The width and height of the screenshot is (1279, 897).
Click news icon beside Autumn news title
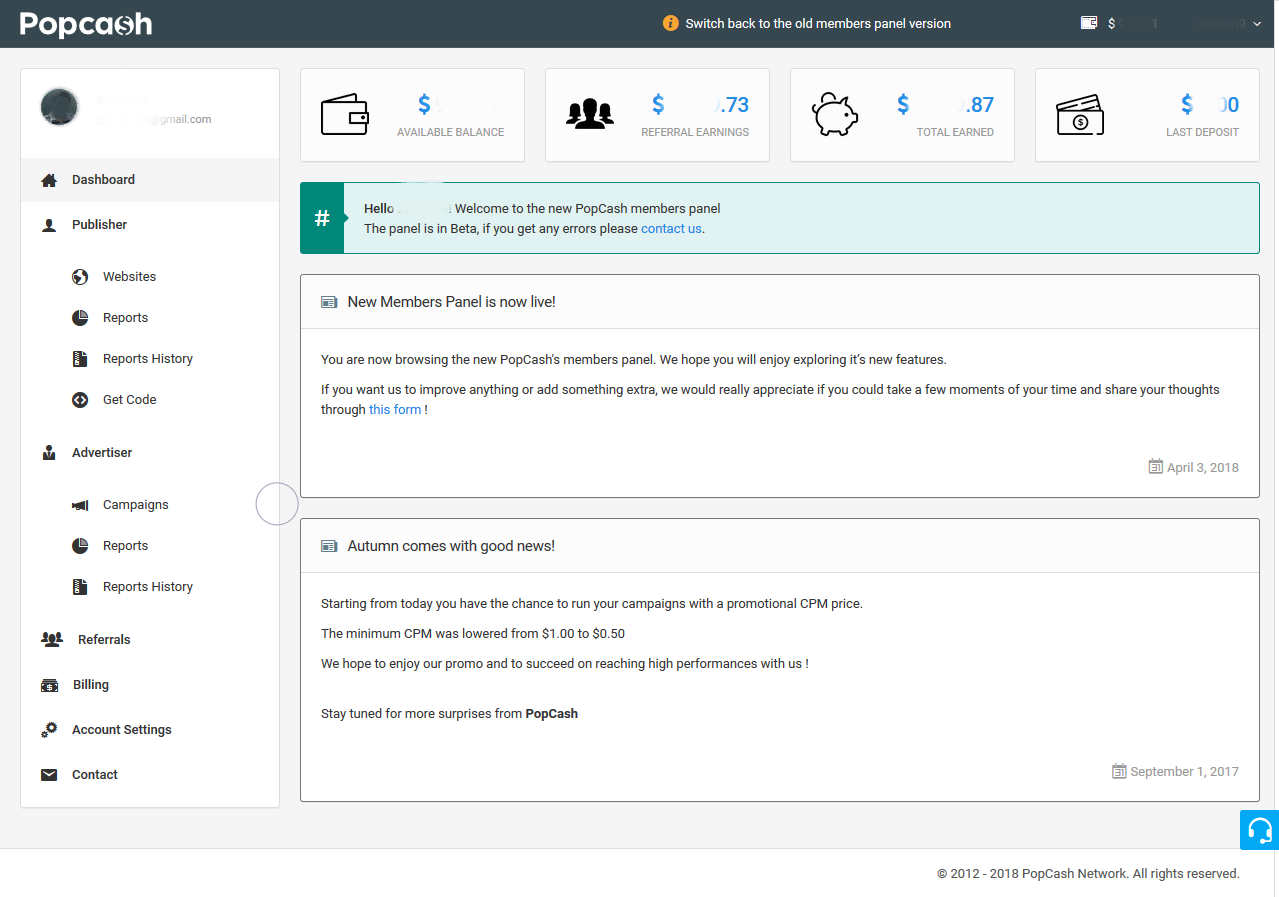coord(329,546)
